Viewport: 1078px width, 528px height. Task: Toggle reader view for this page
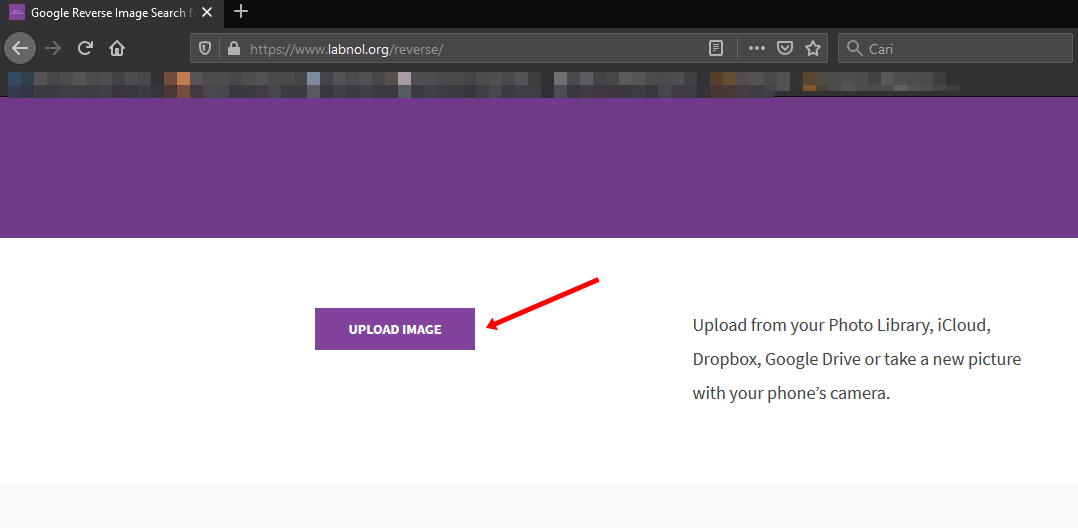[x=716, y=48]
